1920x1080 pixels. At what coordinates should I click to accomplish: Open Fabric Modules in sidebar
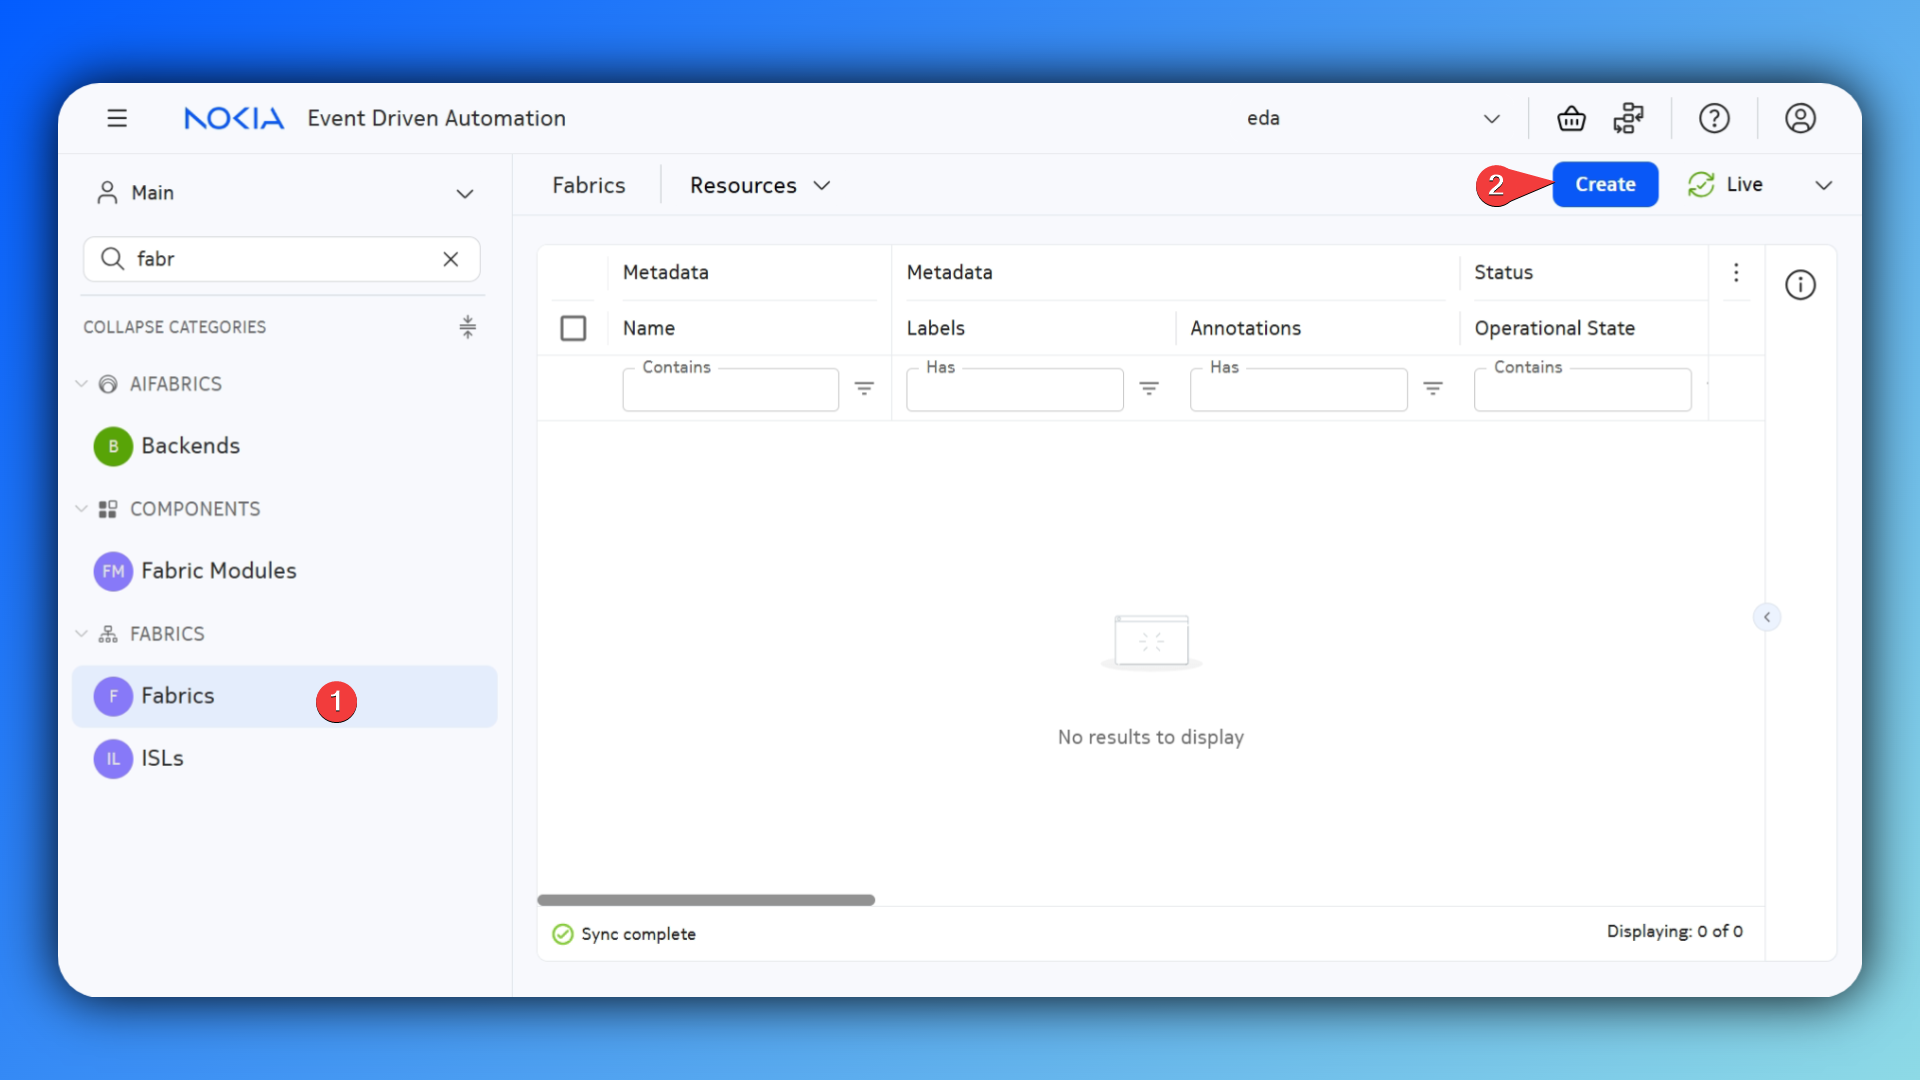click(218, 571)
